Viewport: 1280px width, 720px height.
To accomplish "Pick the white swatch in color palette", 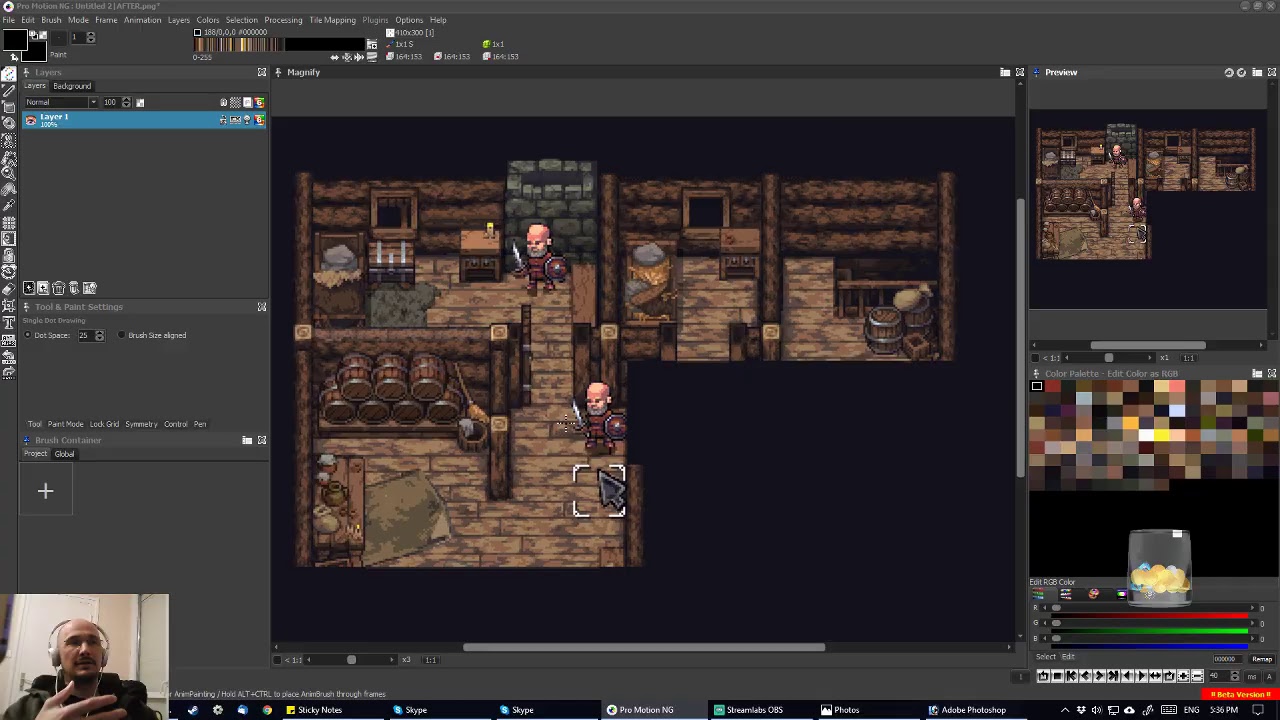I will coord(1146,434).
